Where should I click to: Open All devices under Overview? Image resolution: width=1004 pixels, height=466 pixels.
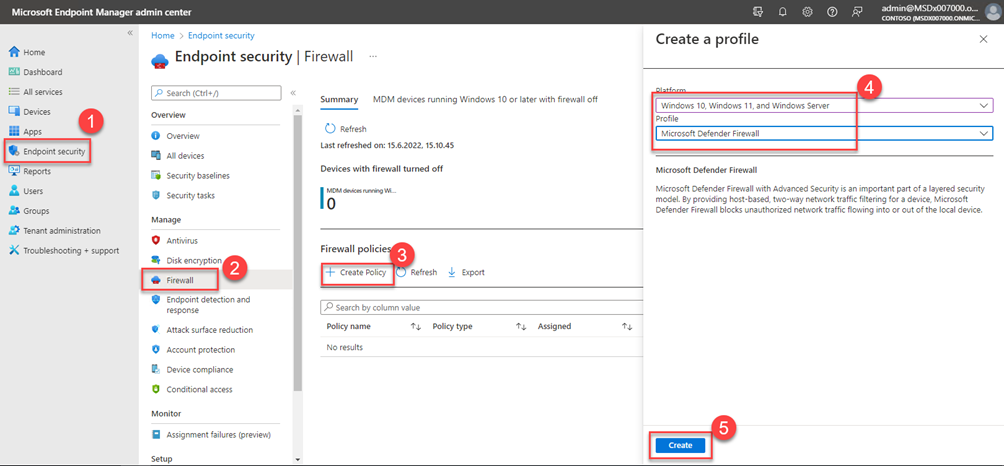pyautogui.click(x=186, y=156)
